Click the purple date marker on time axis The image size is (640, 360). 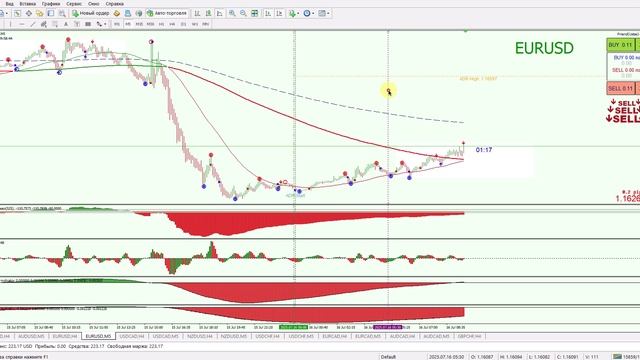click(x=388, y=327)
